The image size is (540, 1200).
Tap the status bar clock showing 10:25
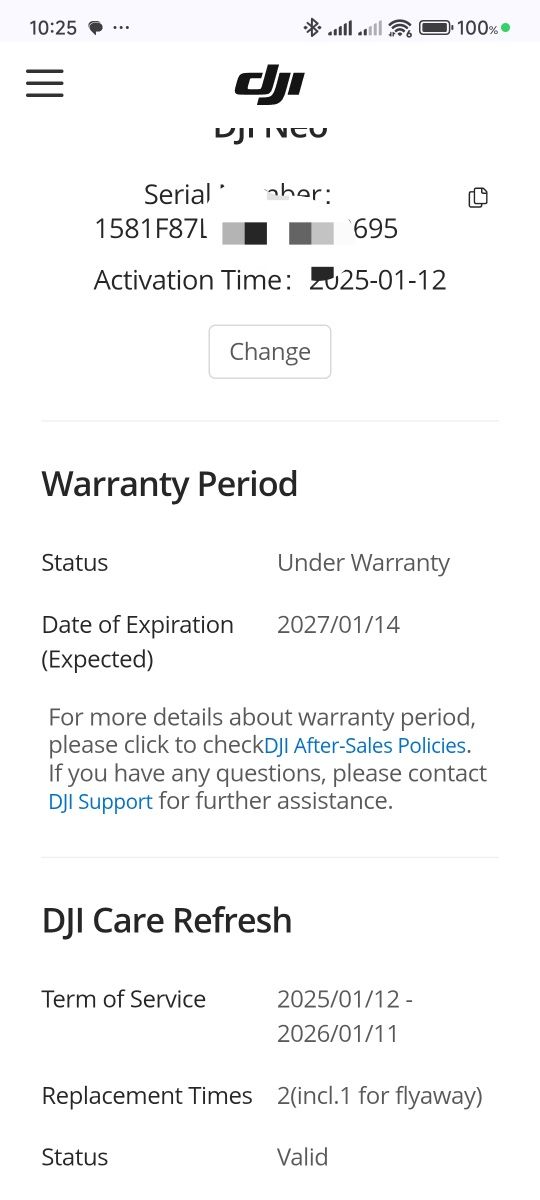(x=53, y=28)
